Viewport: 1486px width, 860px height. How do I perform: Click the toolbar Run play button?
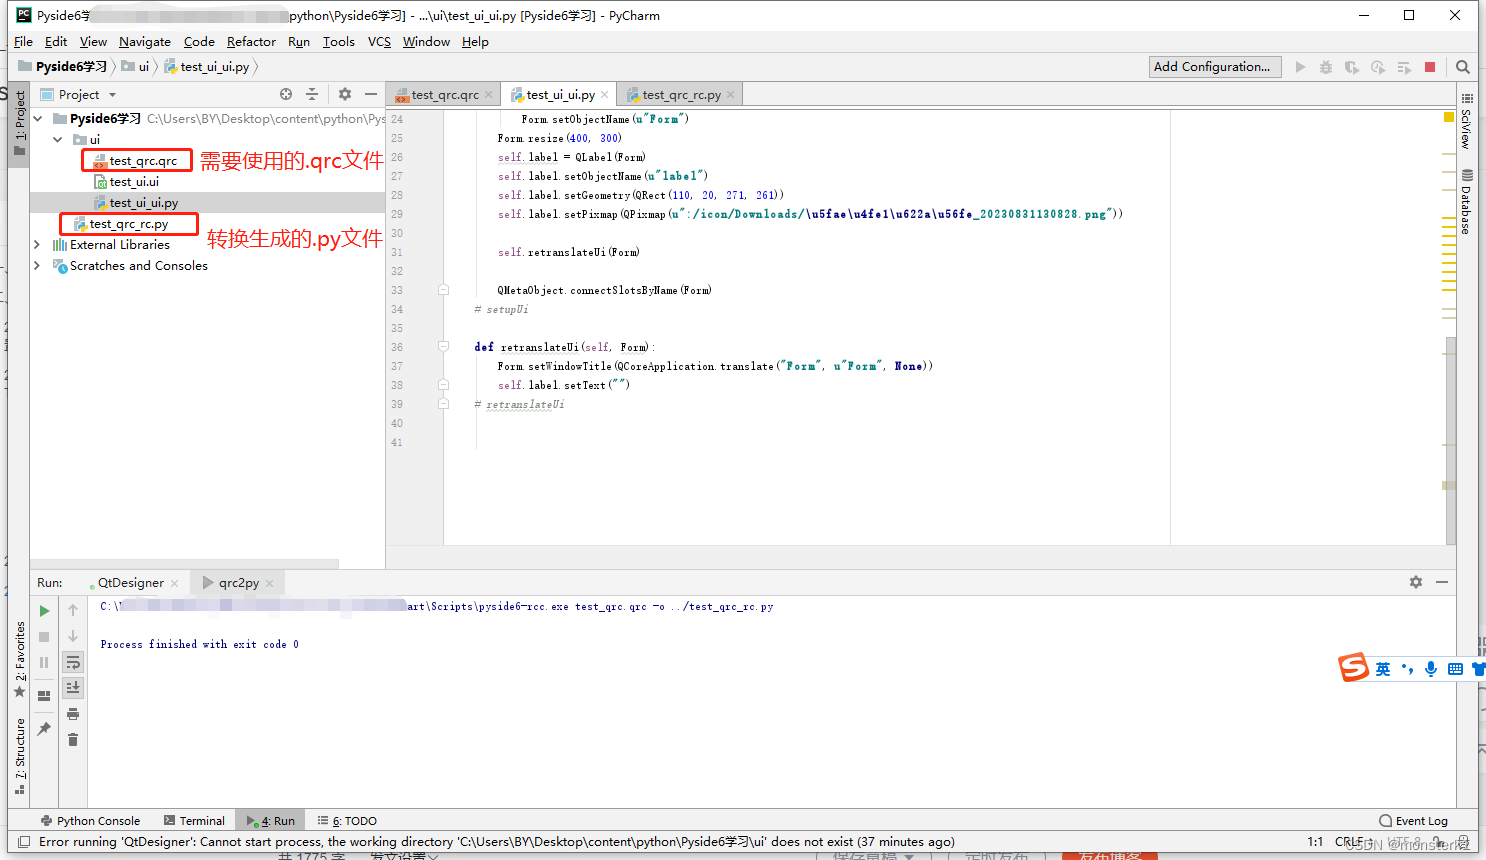coord(1300,67)
